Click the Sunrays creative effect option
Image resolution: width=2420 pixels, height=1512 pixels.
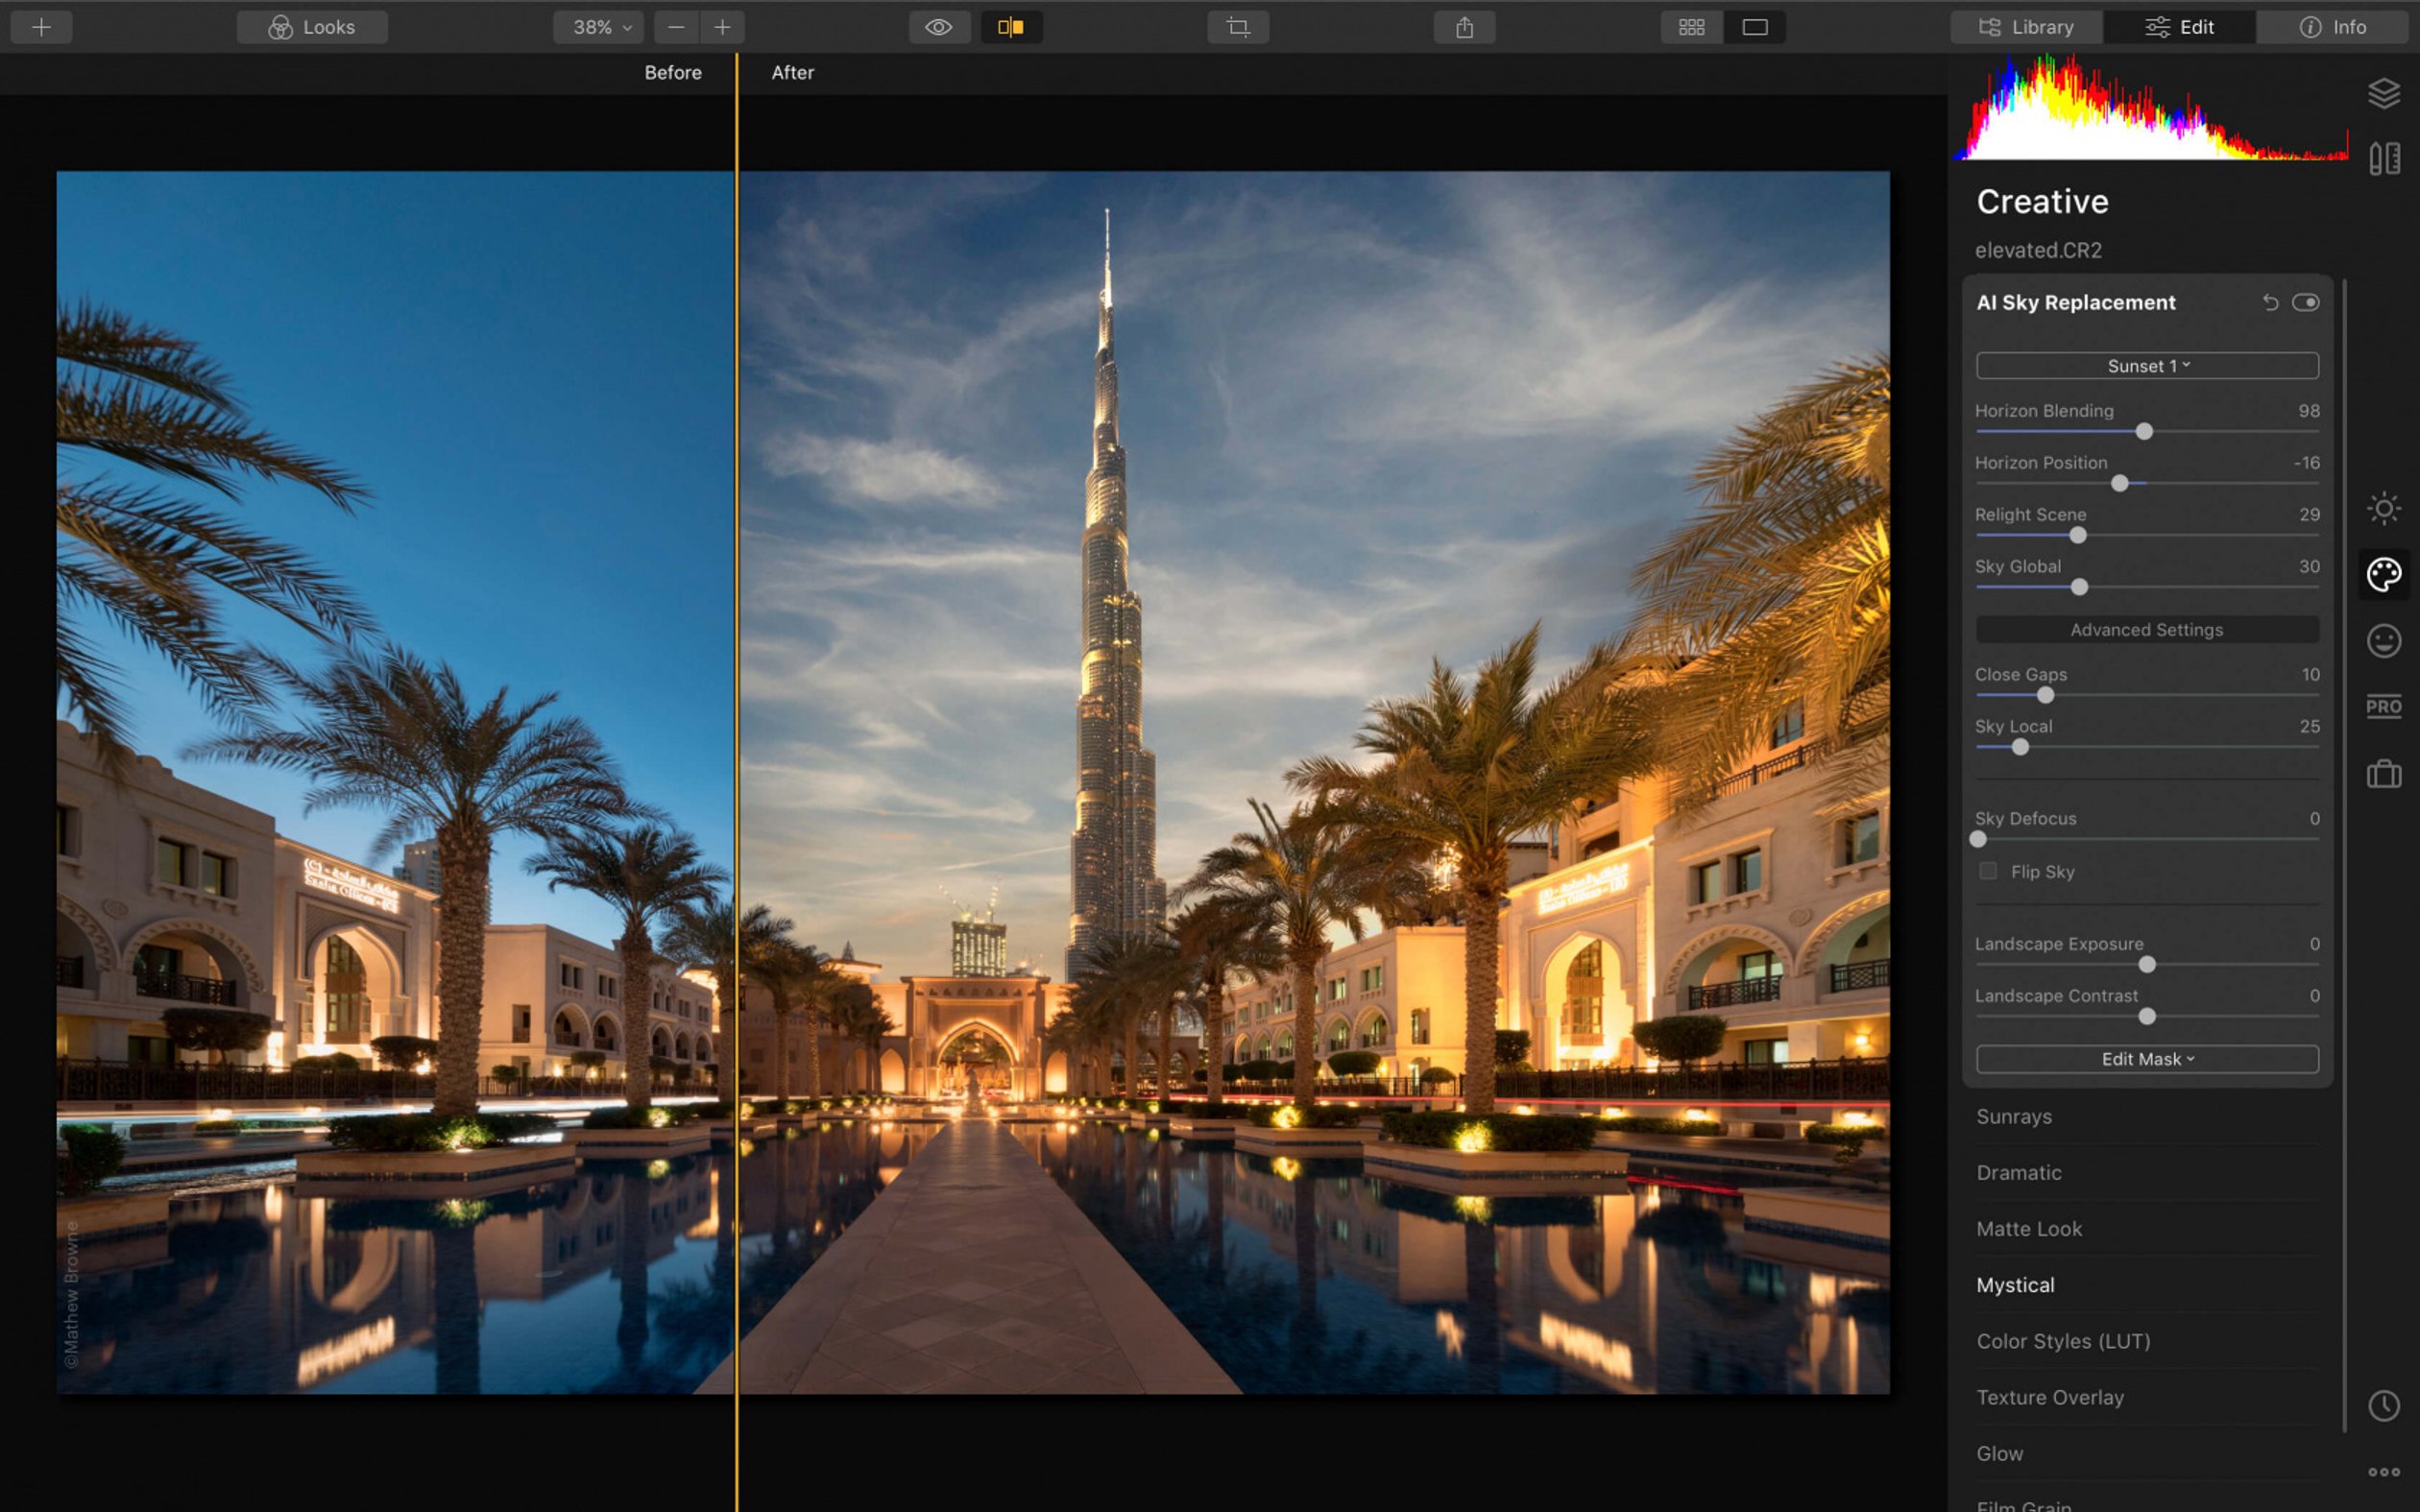(x=2014, y=1115)
